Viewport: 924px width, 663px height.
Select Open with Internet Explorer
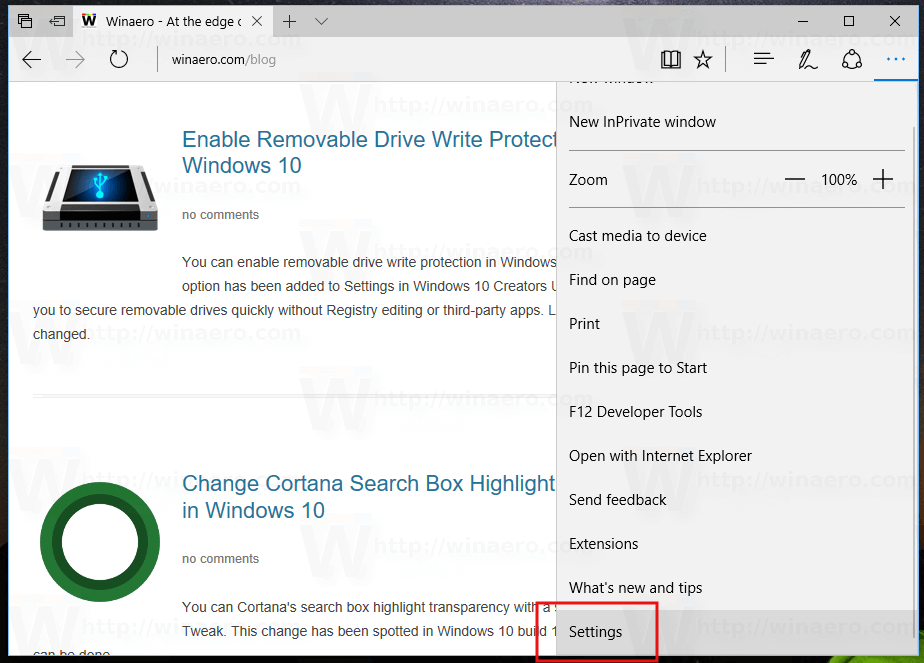coord(660,455)
